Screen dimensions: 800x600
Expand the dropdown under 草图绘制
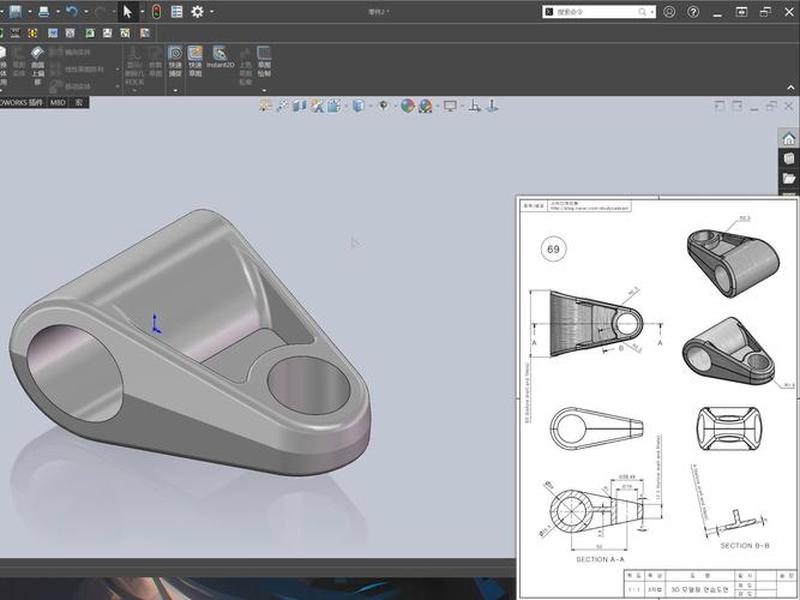click(264, 90)
